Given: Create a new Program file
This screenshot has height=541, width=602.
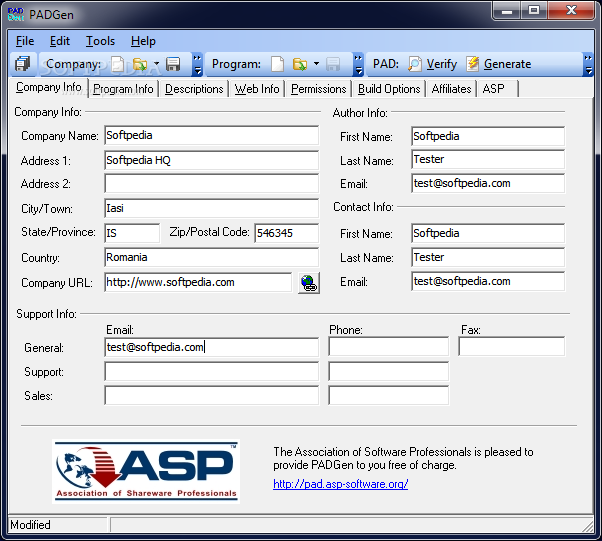Looking at the screenshot, I should (278, 64).
